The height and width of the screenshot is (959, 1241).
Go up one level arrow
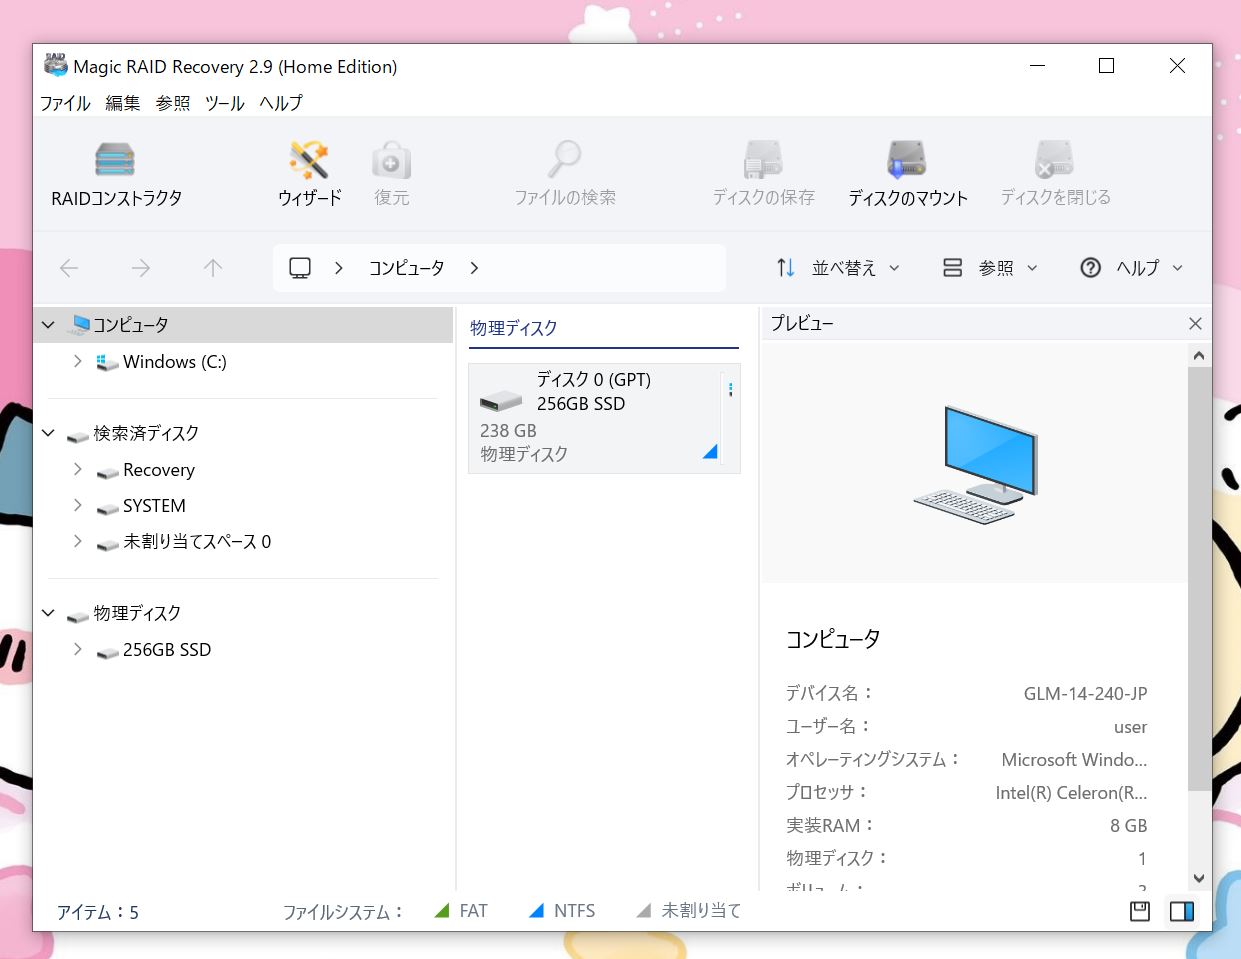(212, 268)
